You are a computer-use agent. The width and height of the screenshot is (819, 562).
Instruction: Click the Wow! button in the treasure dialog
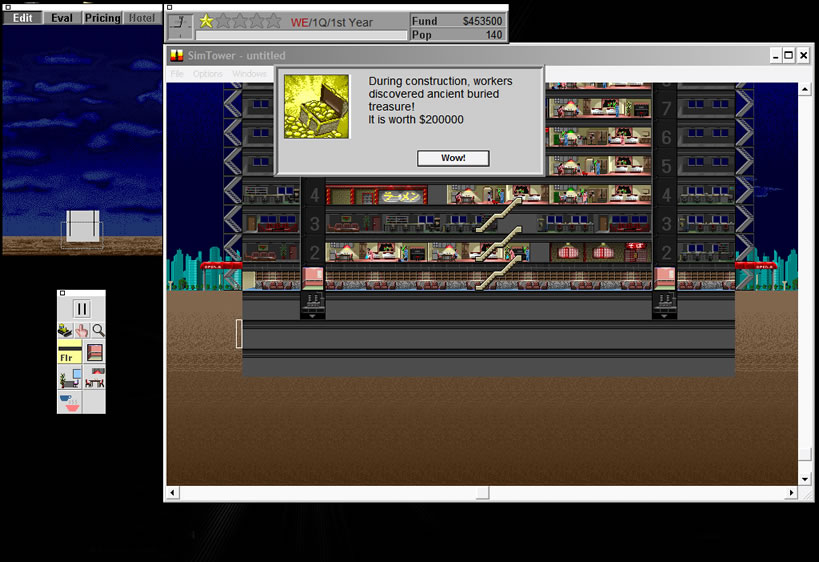coord(453,158)
